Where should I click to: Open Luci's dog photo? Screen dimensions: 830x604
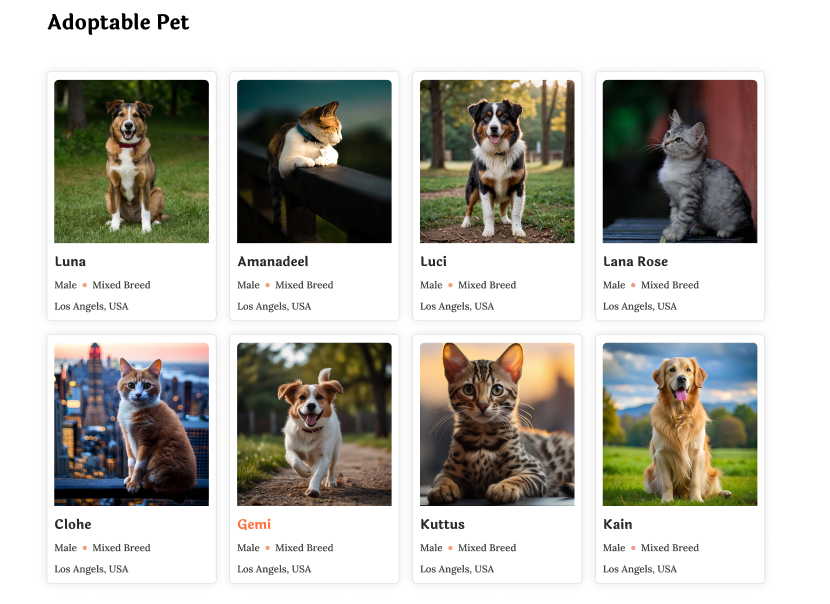[x=497, y=161]
